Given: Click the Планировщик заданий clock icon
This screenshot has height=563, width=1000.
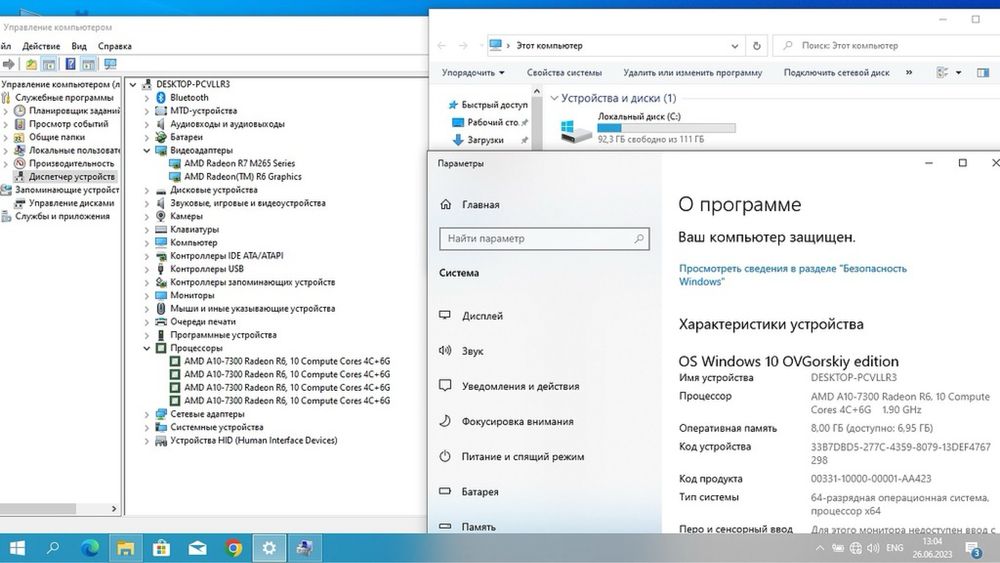Looking at the screenshot, I should [x=20, y=110].
